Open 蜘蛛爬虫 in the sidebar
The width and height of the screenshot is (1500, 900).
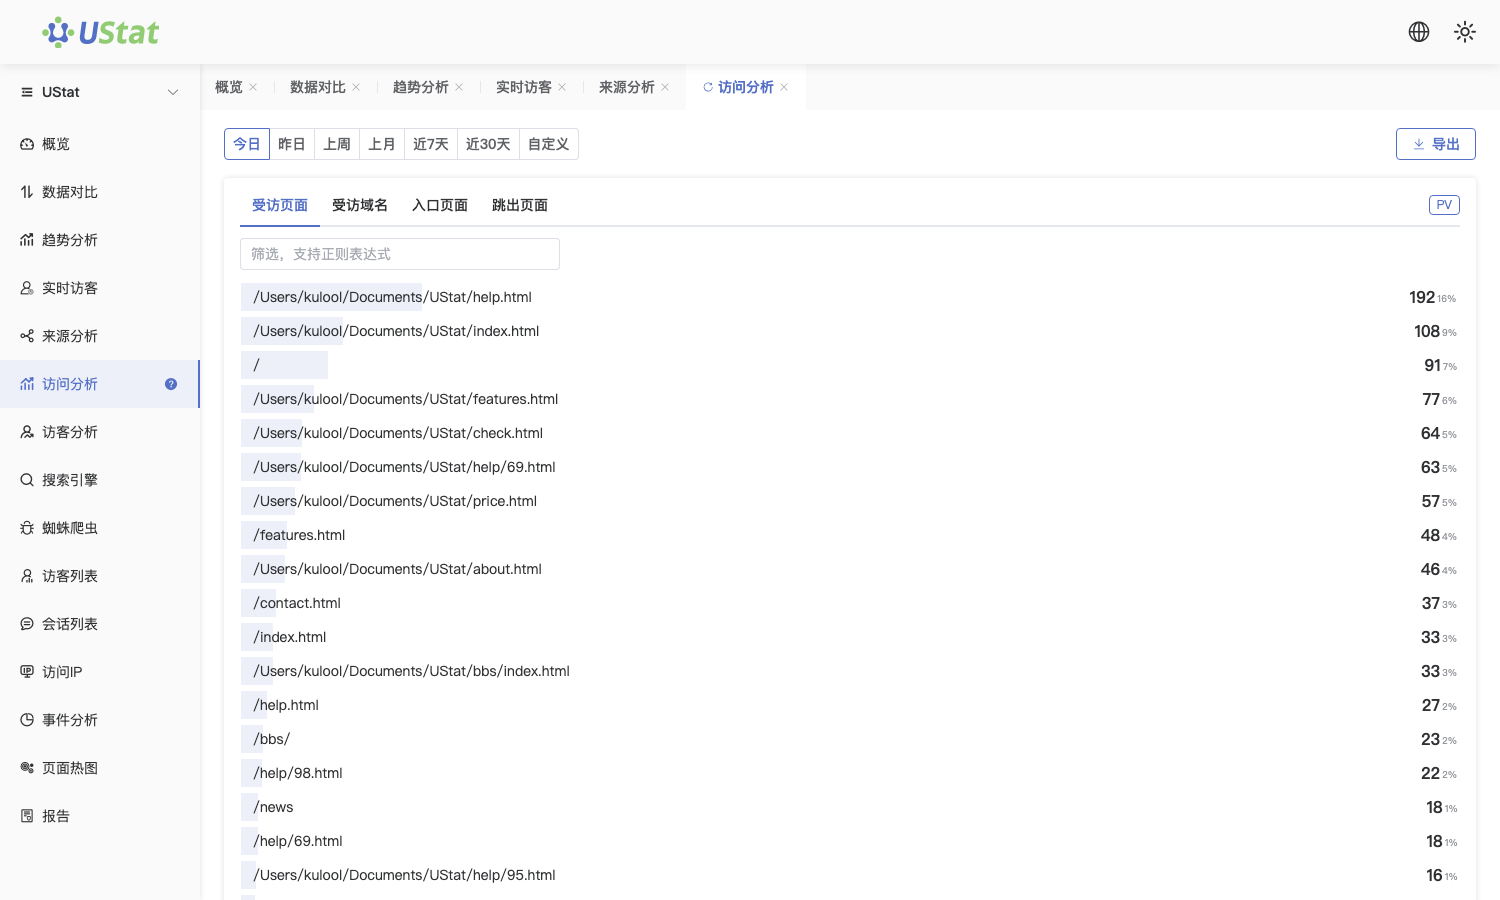pos(100,528)
